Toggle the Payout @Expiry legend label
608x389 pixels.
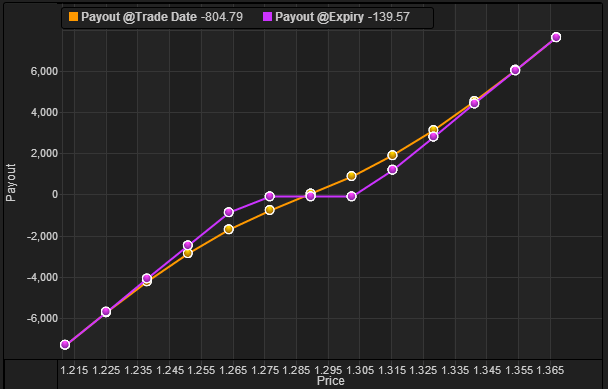320,17
